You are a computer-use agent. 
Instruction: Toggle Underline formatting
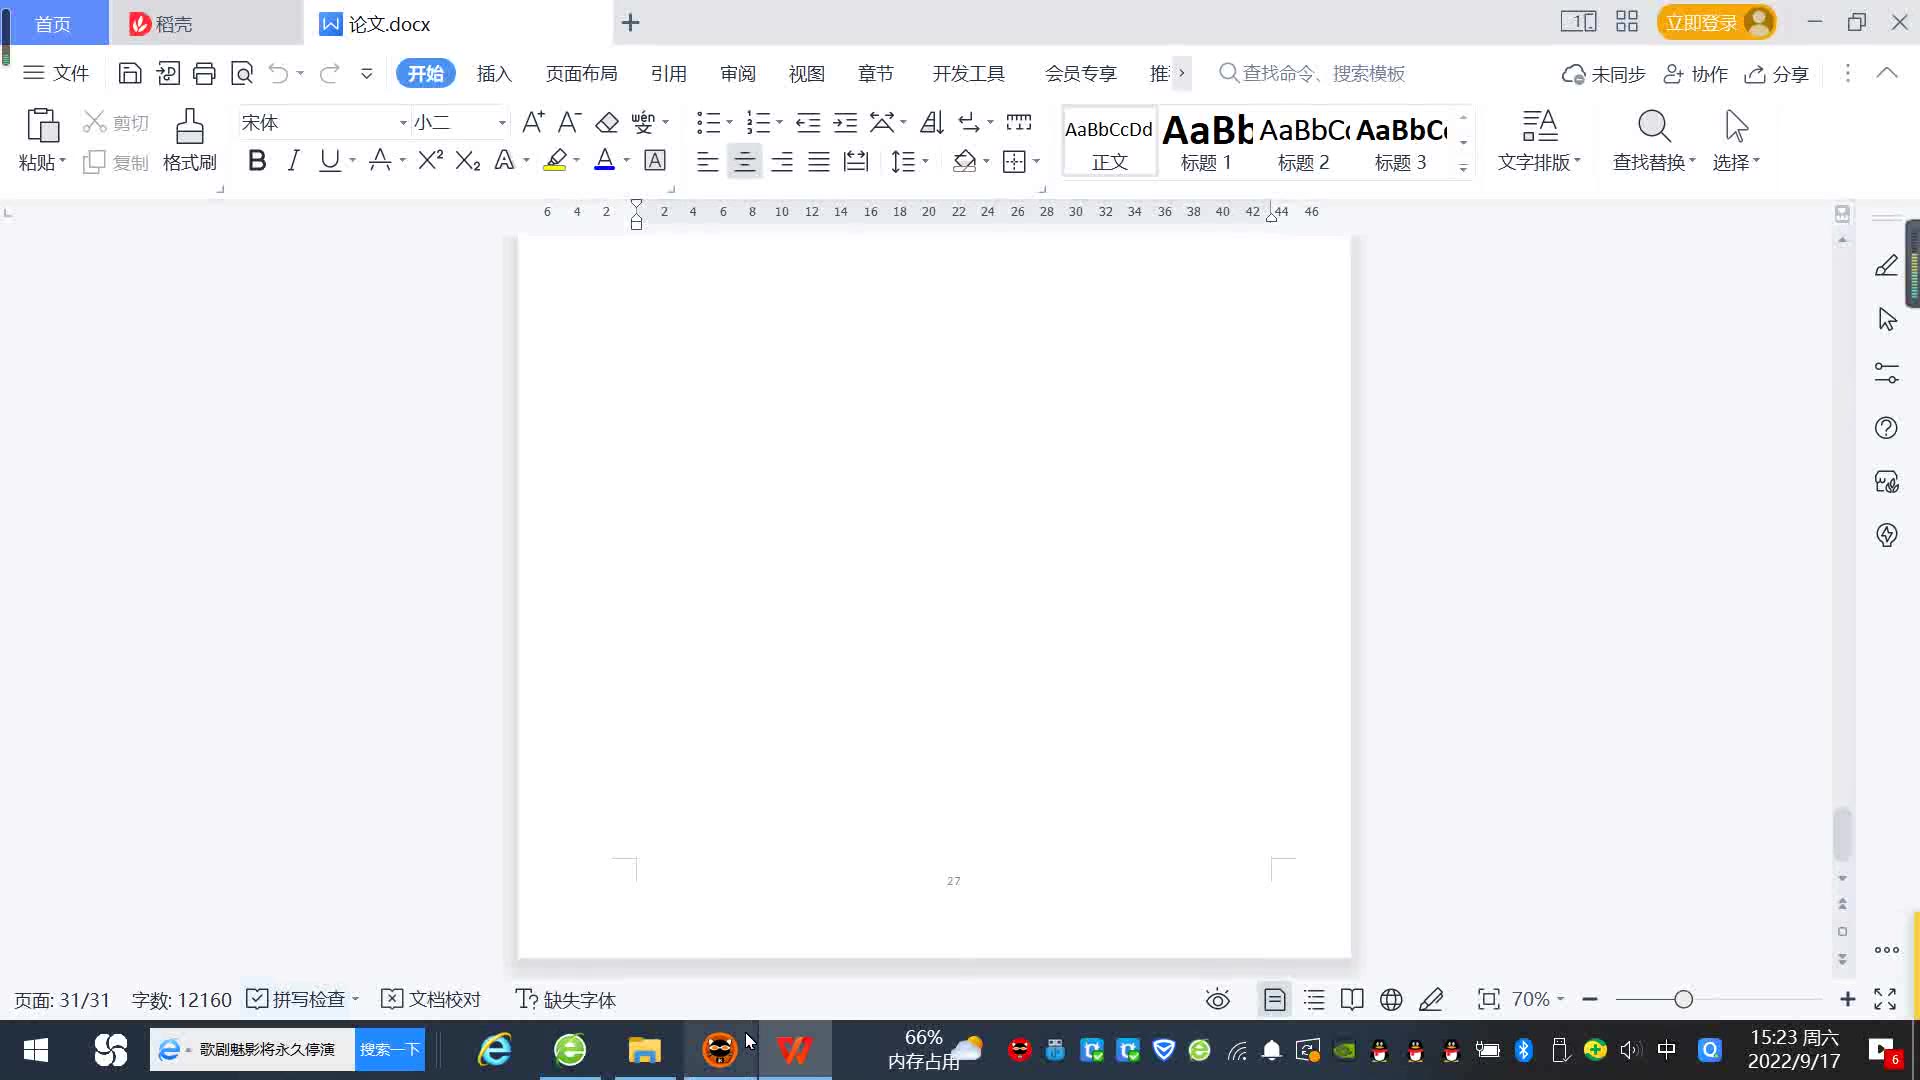click(330, 160)
